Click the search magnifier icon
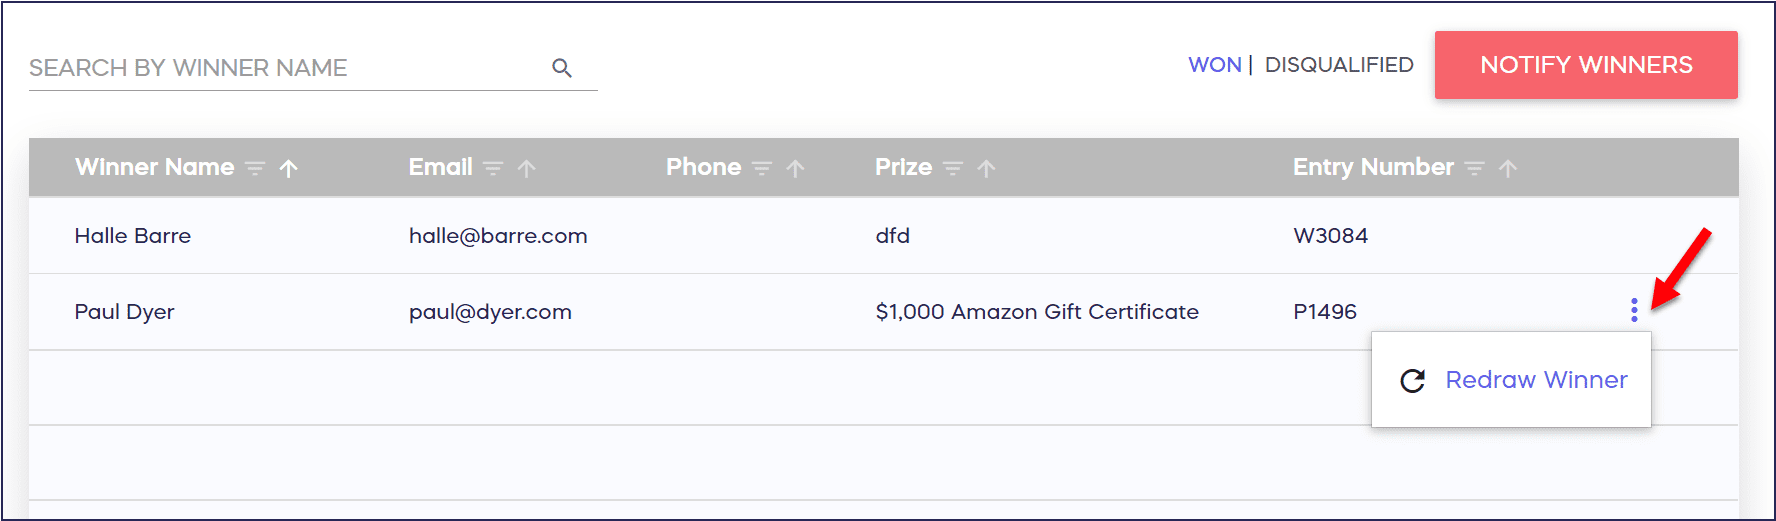 click(562, 68)
